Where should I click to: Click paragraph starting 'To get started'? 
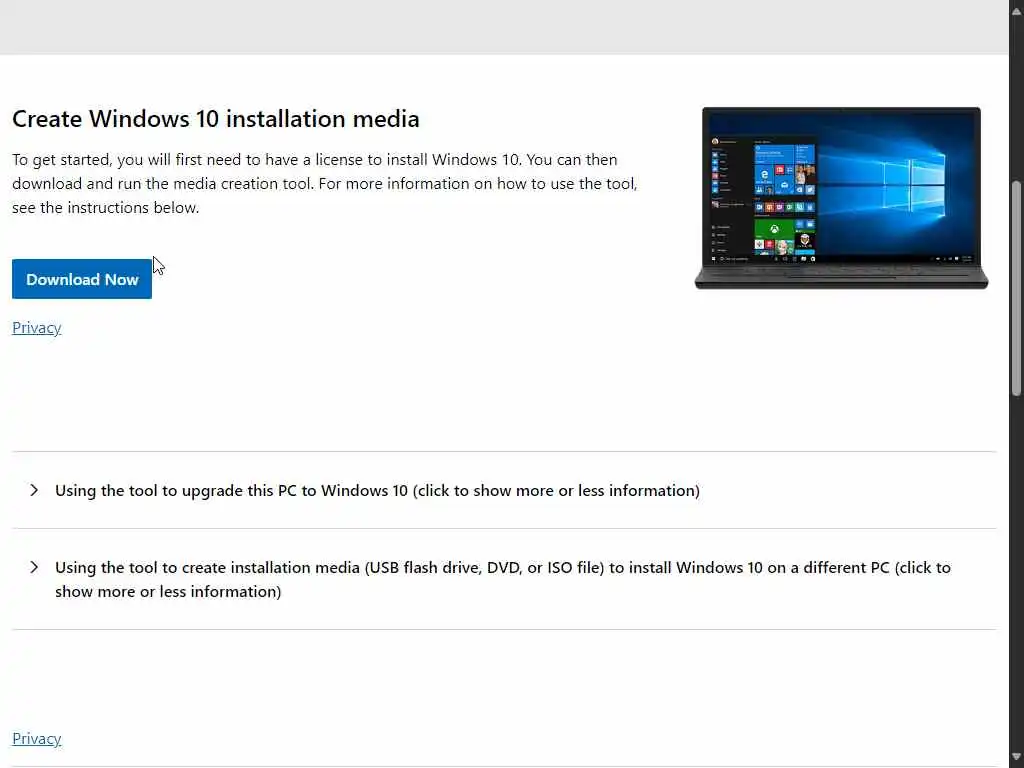click(325, 184)
